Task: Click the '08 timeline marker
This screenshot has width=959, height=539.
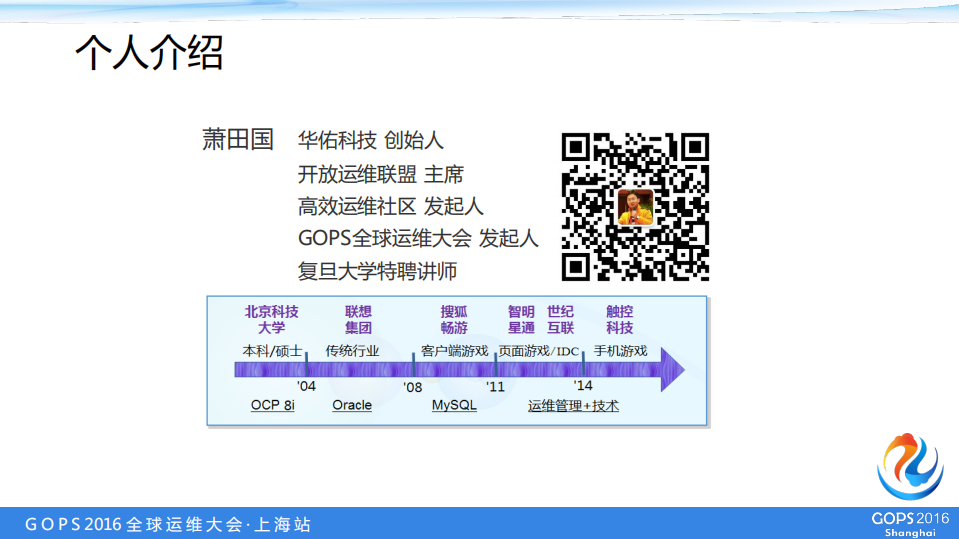Action: click(413, 387)
